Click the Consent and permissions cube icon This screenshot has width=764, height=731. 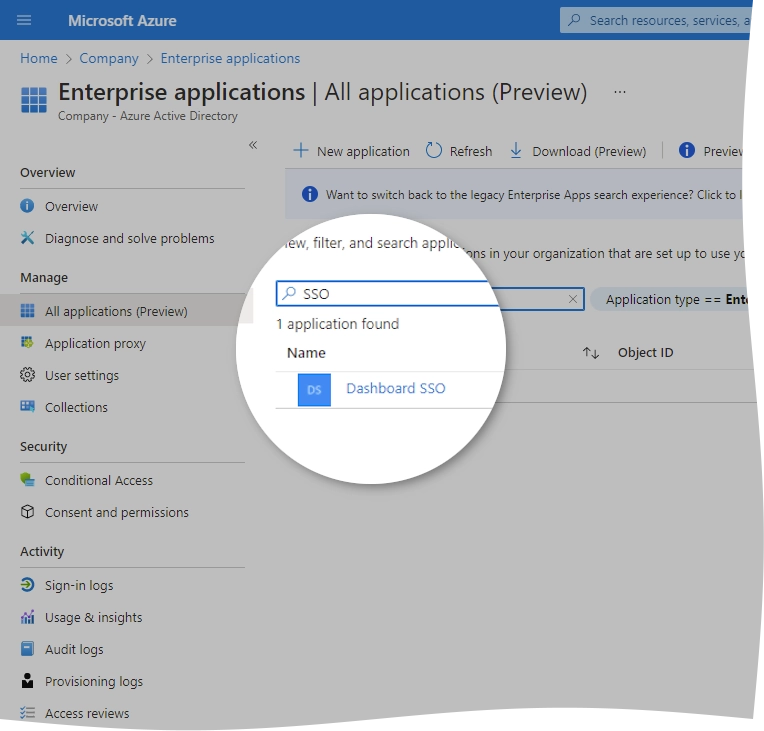pyautogui.click(x=27, y=512)
